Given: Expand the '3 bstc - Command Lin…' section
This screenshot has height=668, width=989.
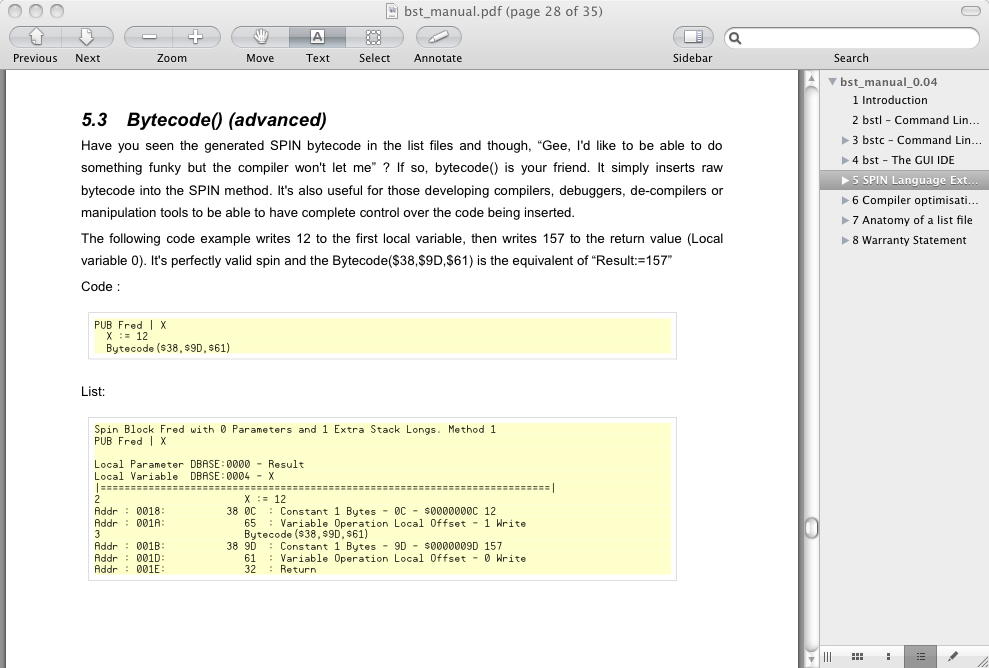Looking at the screenshot, I should click(845, 140).
